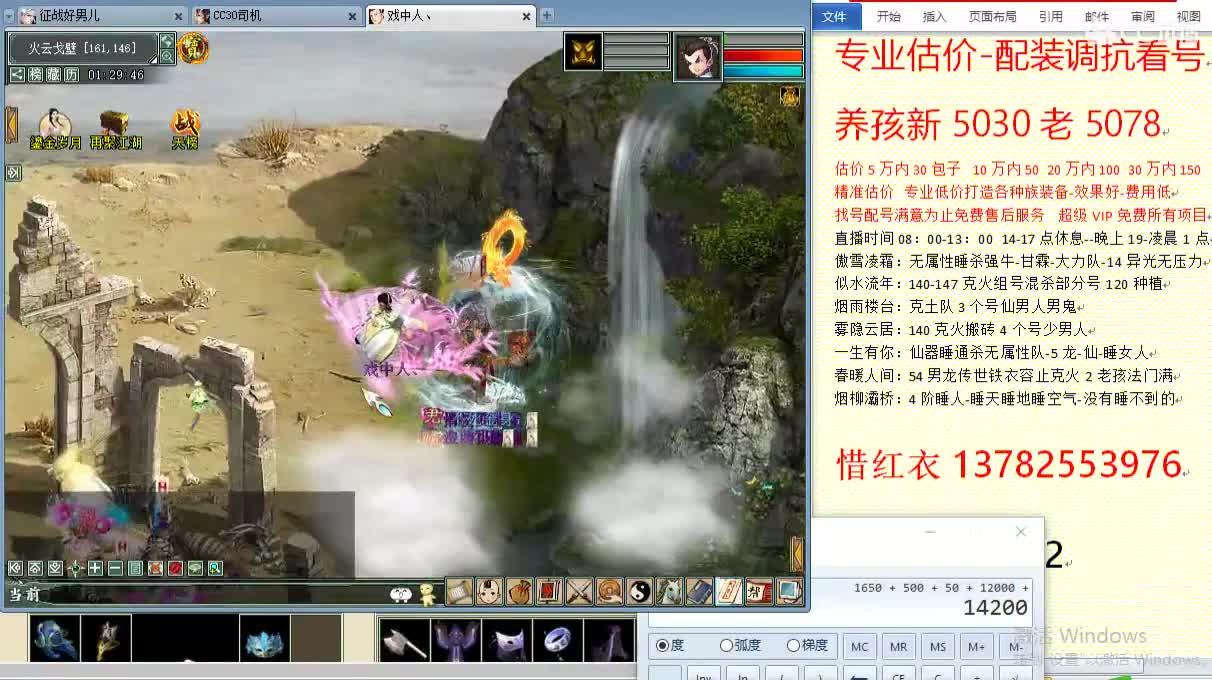Expand the right-side arrow above shortcut bar
The width and height of the screenshot is (1212, 680).
pyautogui.click(x=797, y=554)
